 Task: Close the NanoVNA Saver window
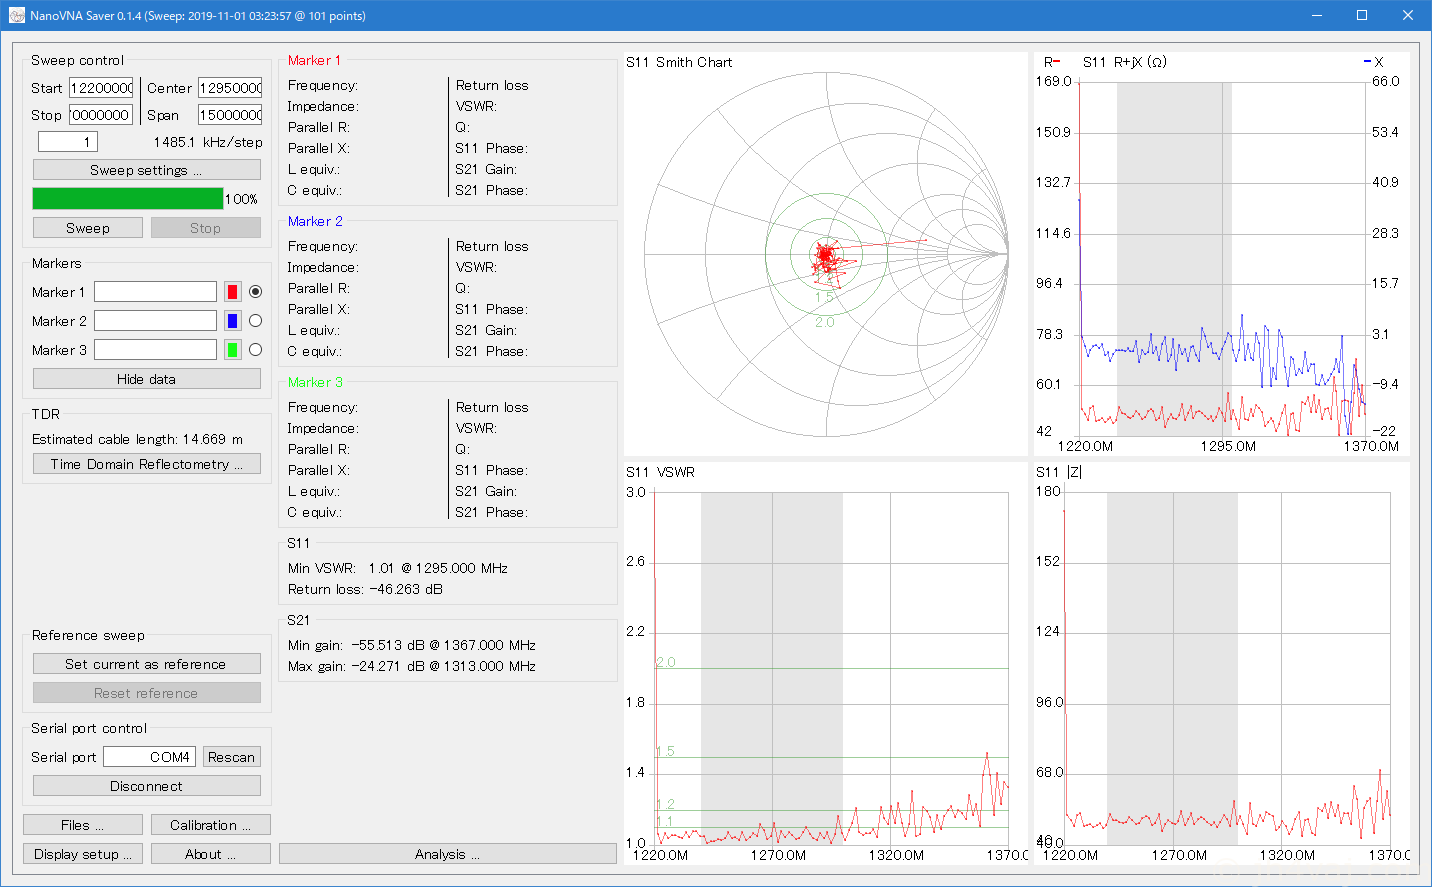tap(1408, 15)
